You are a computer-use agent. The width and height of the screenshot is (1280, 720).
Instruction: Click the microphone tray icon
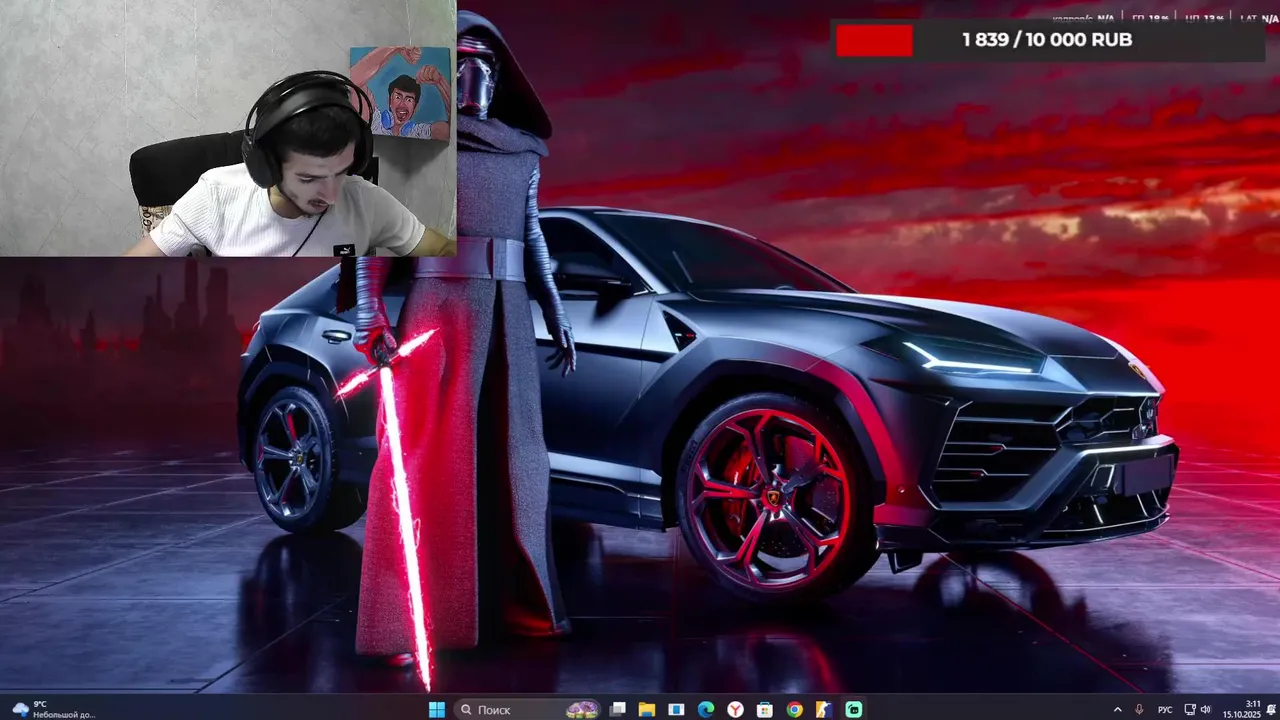tap(1139, 710)
